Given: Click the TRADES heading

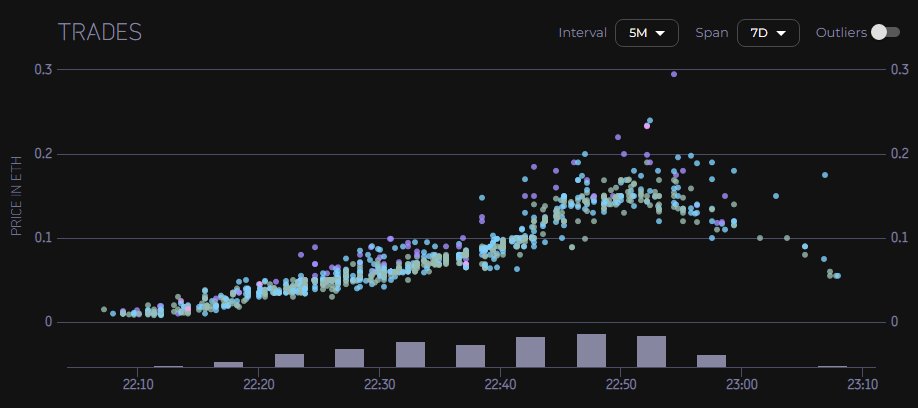Looking at the screenshot, I should (100, 32).
